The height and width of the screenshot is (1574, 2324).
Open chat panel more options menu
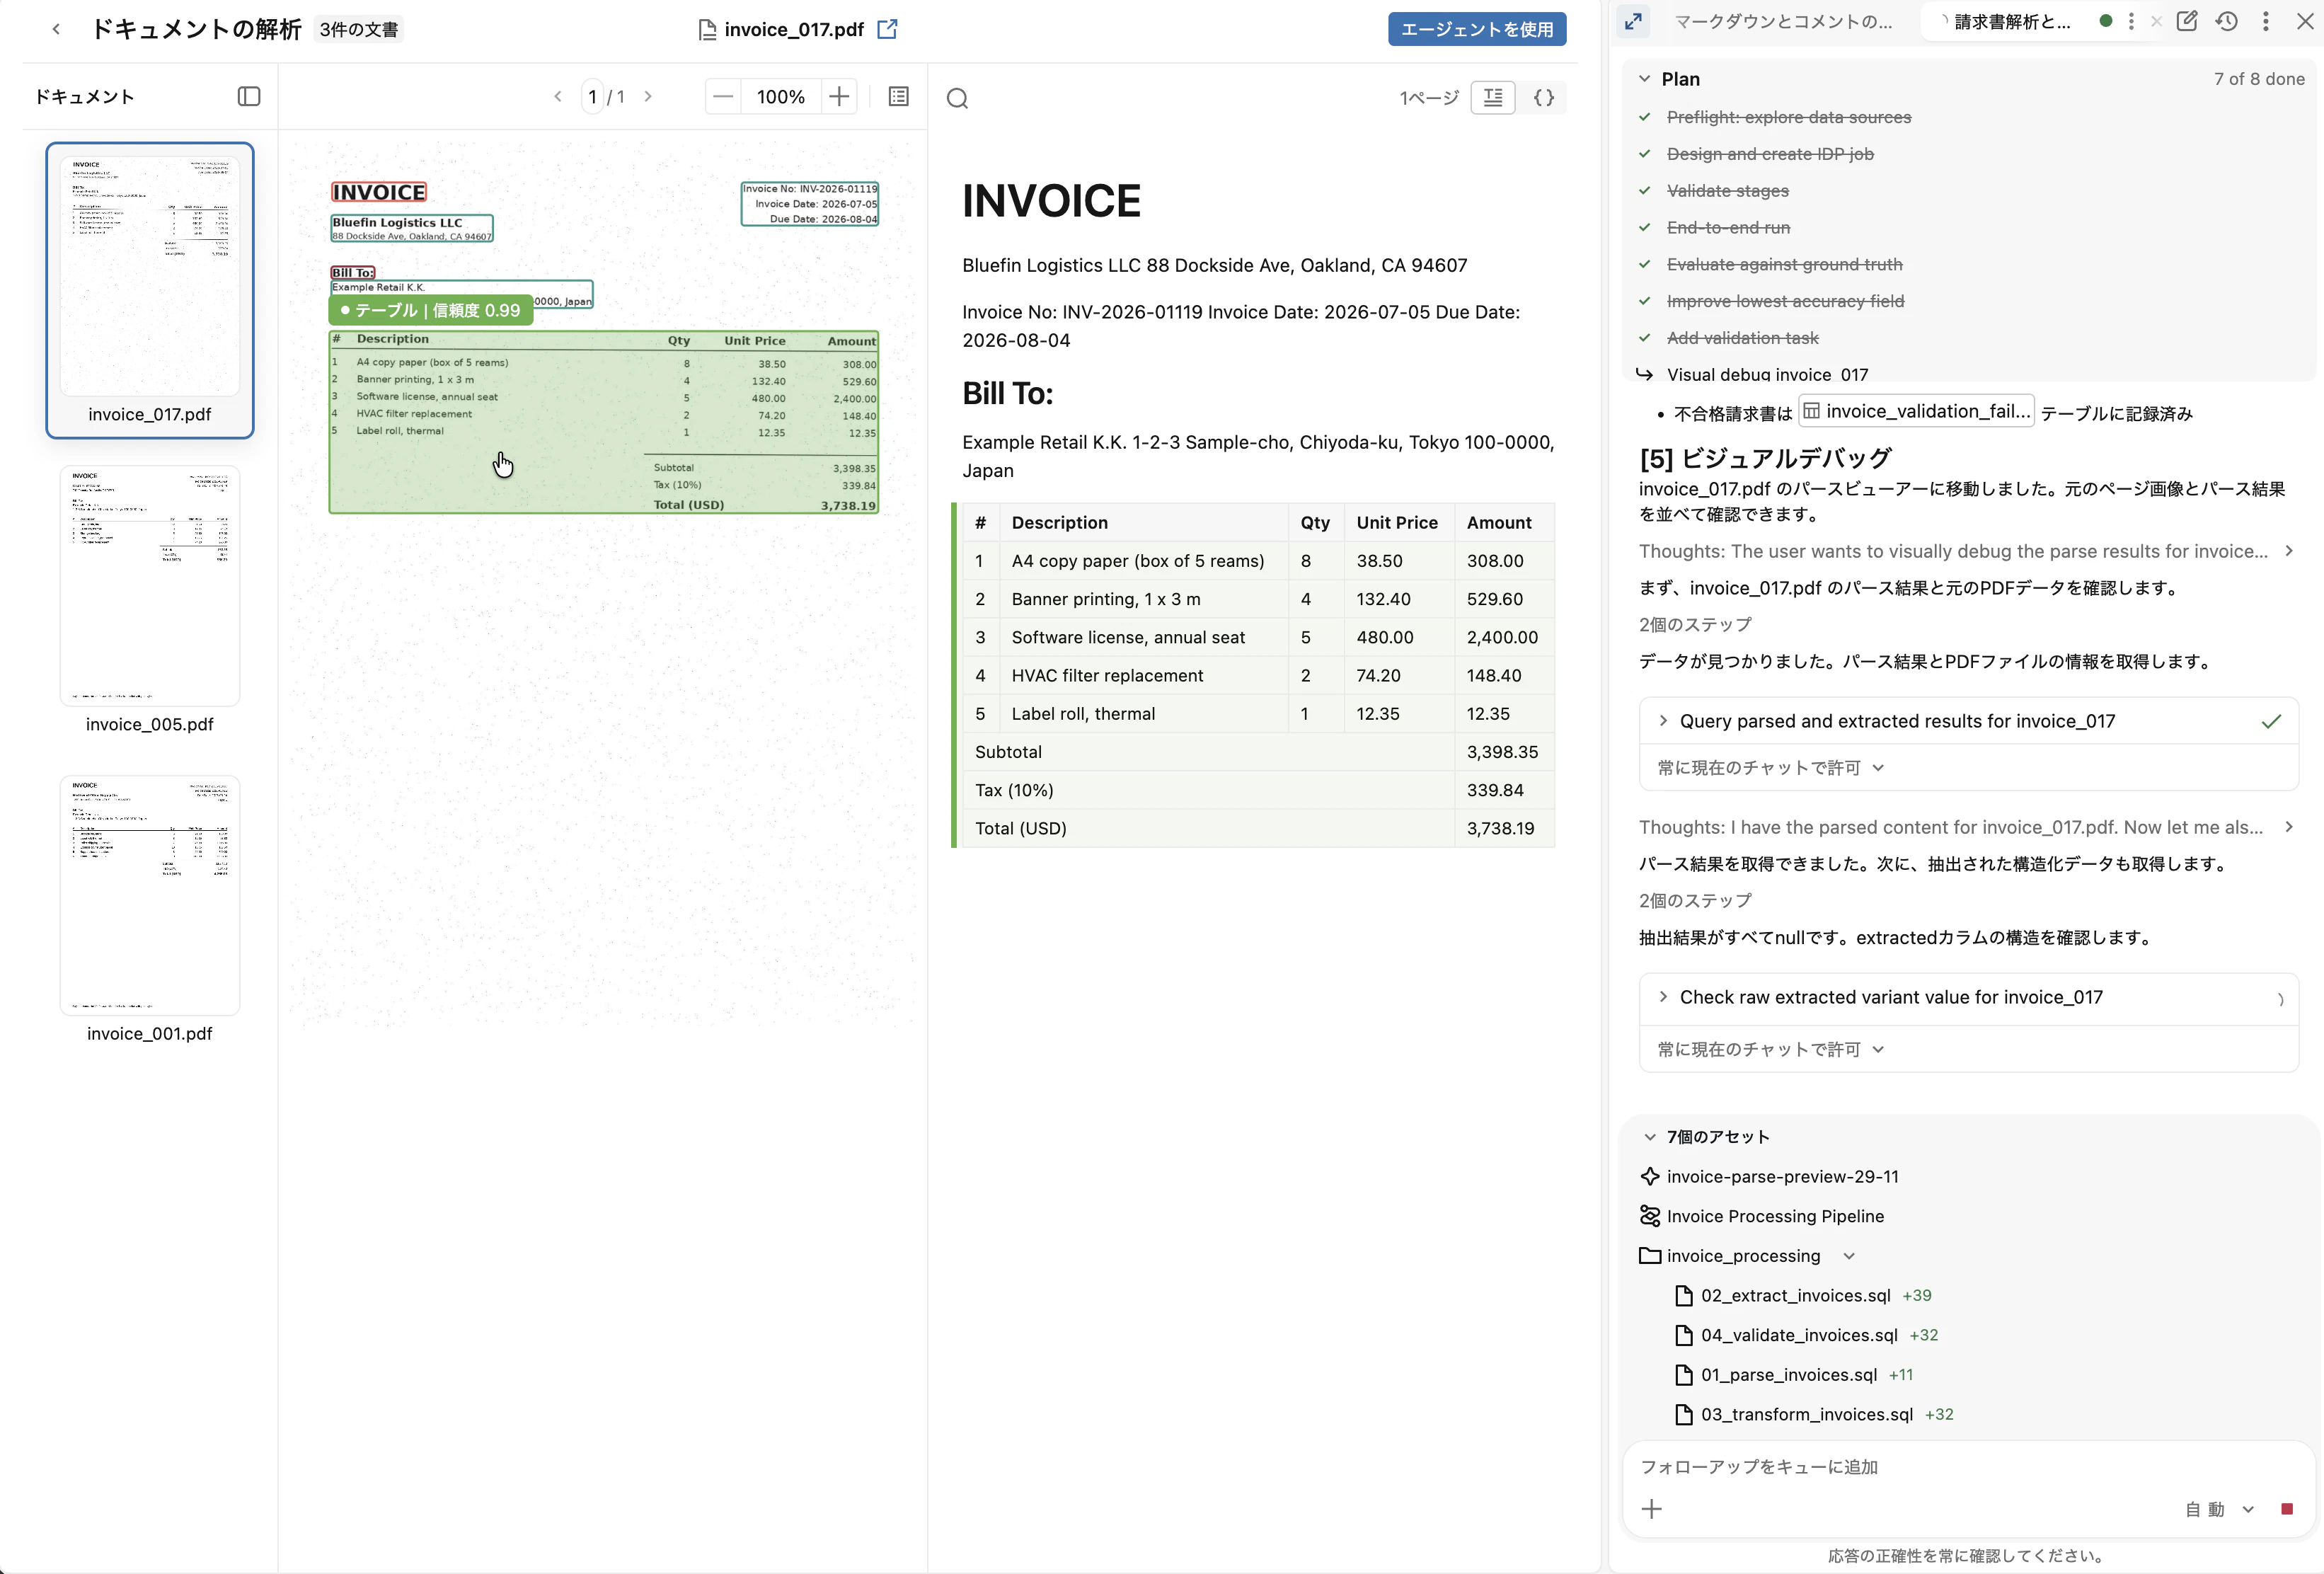click(x=2266, y=21)
